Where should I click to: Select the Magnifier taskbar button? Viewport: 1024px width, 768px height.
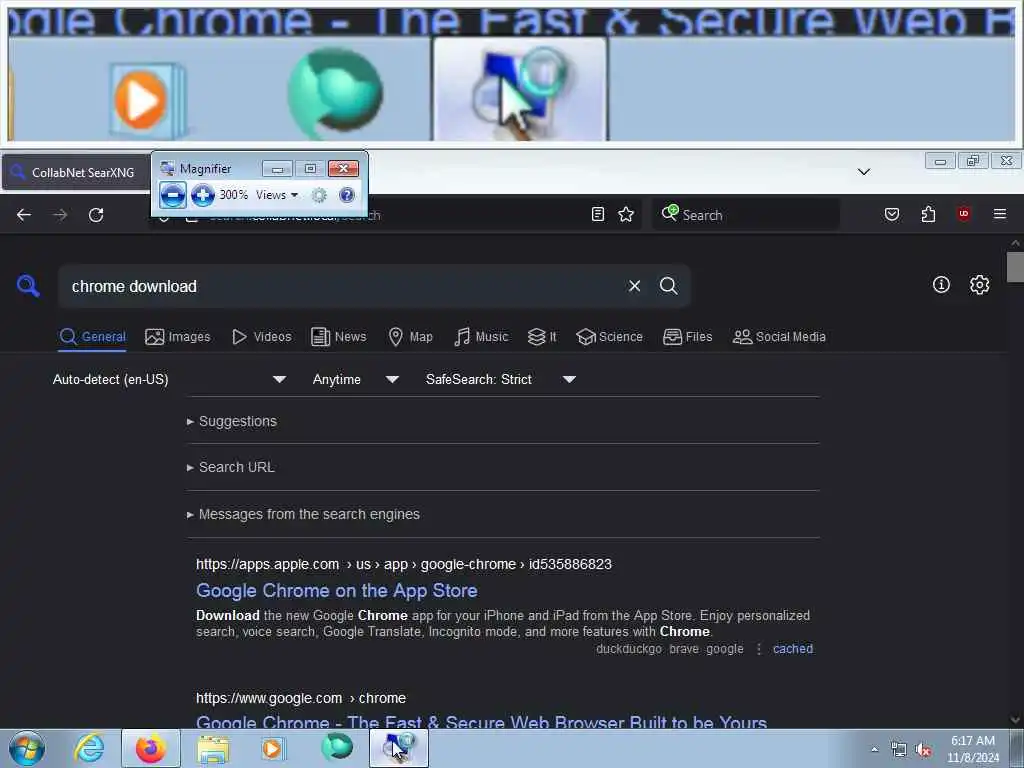coord(399,748)
